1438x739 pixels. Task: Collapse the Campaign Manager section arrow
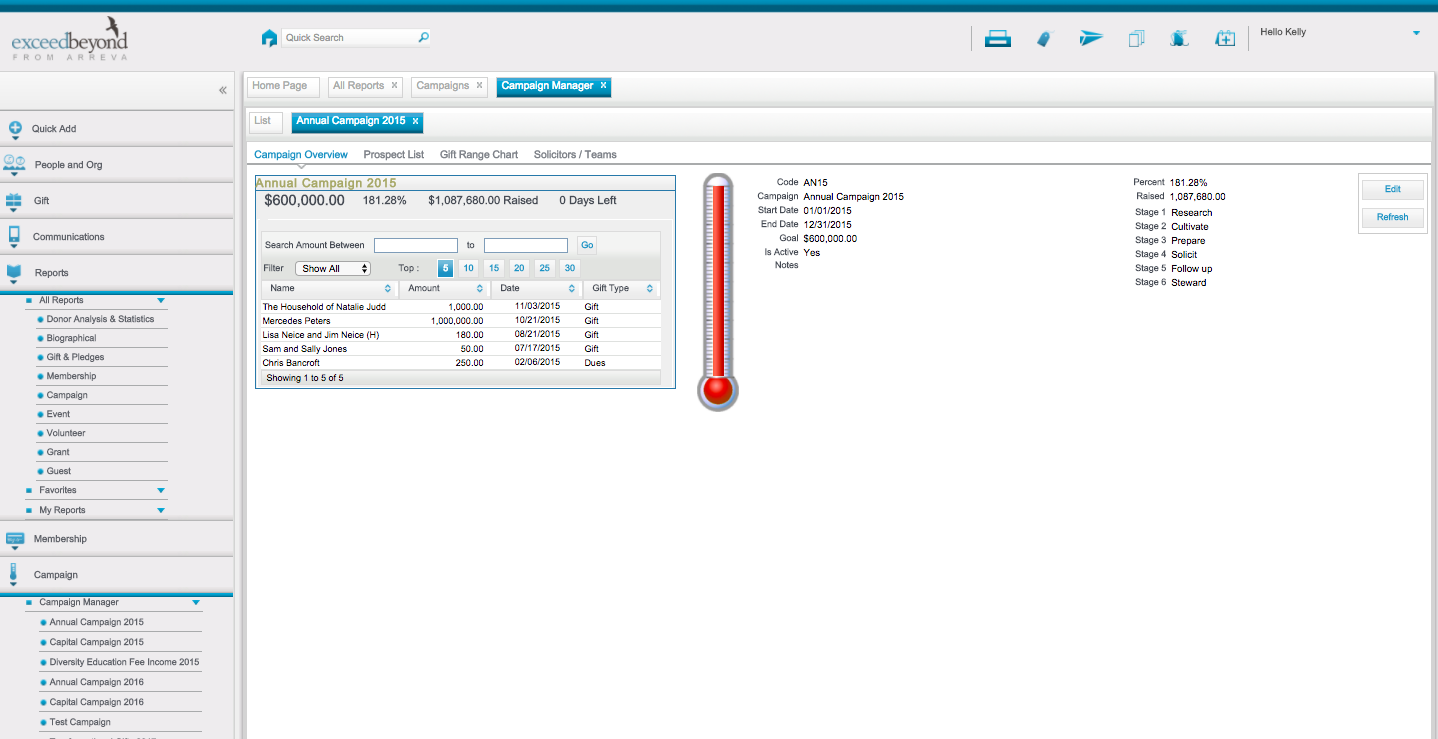tap(196, 603)
